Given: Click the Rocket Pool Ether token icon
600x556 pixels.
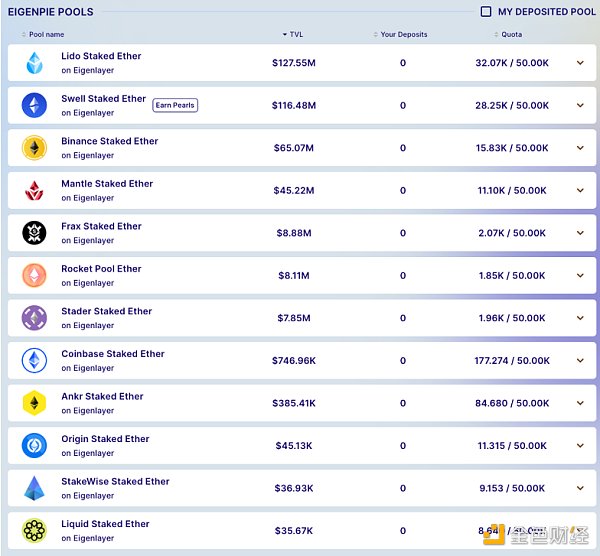Looking at the screenshot, I should tap(34, 276).
